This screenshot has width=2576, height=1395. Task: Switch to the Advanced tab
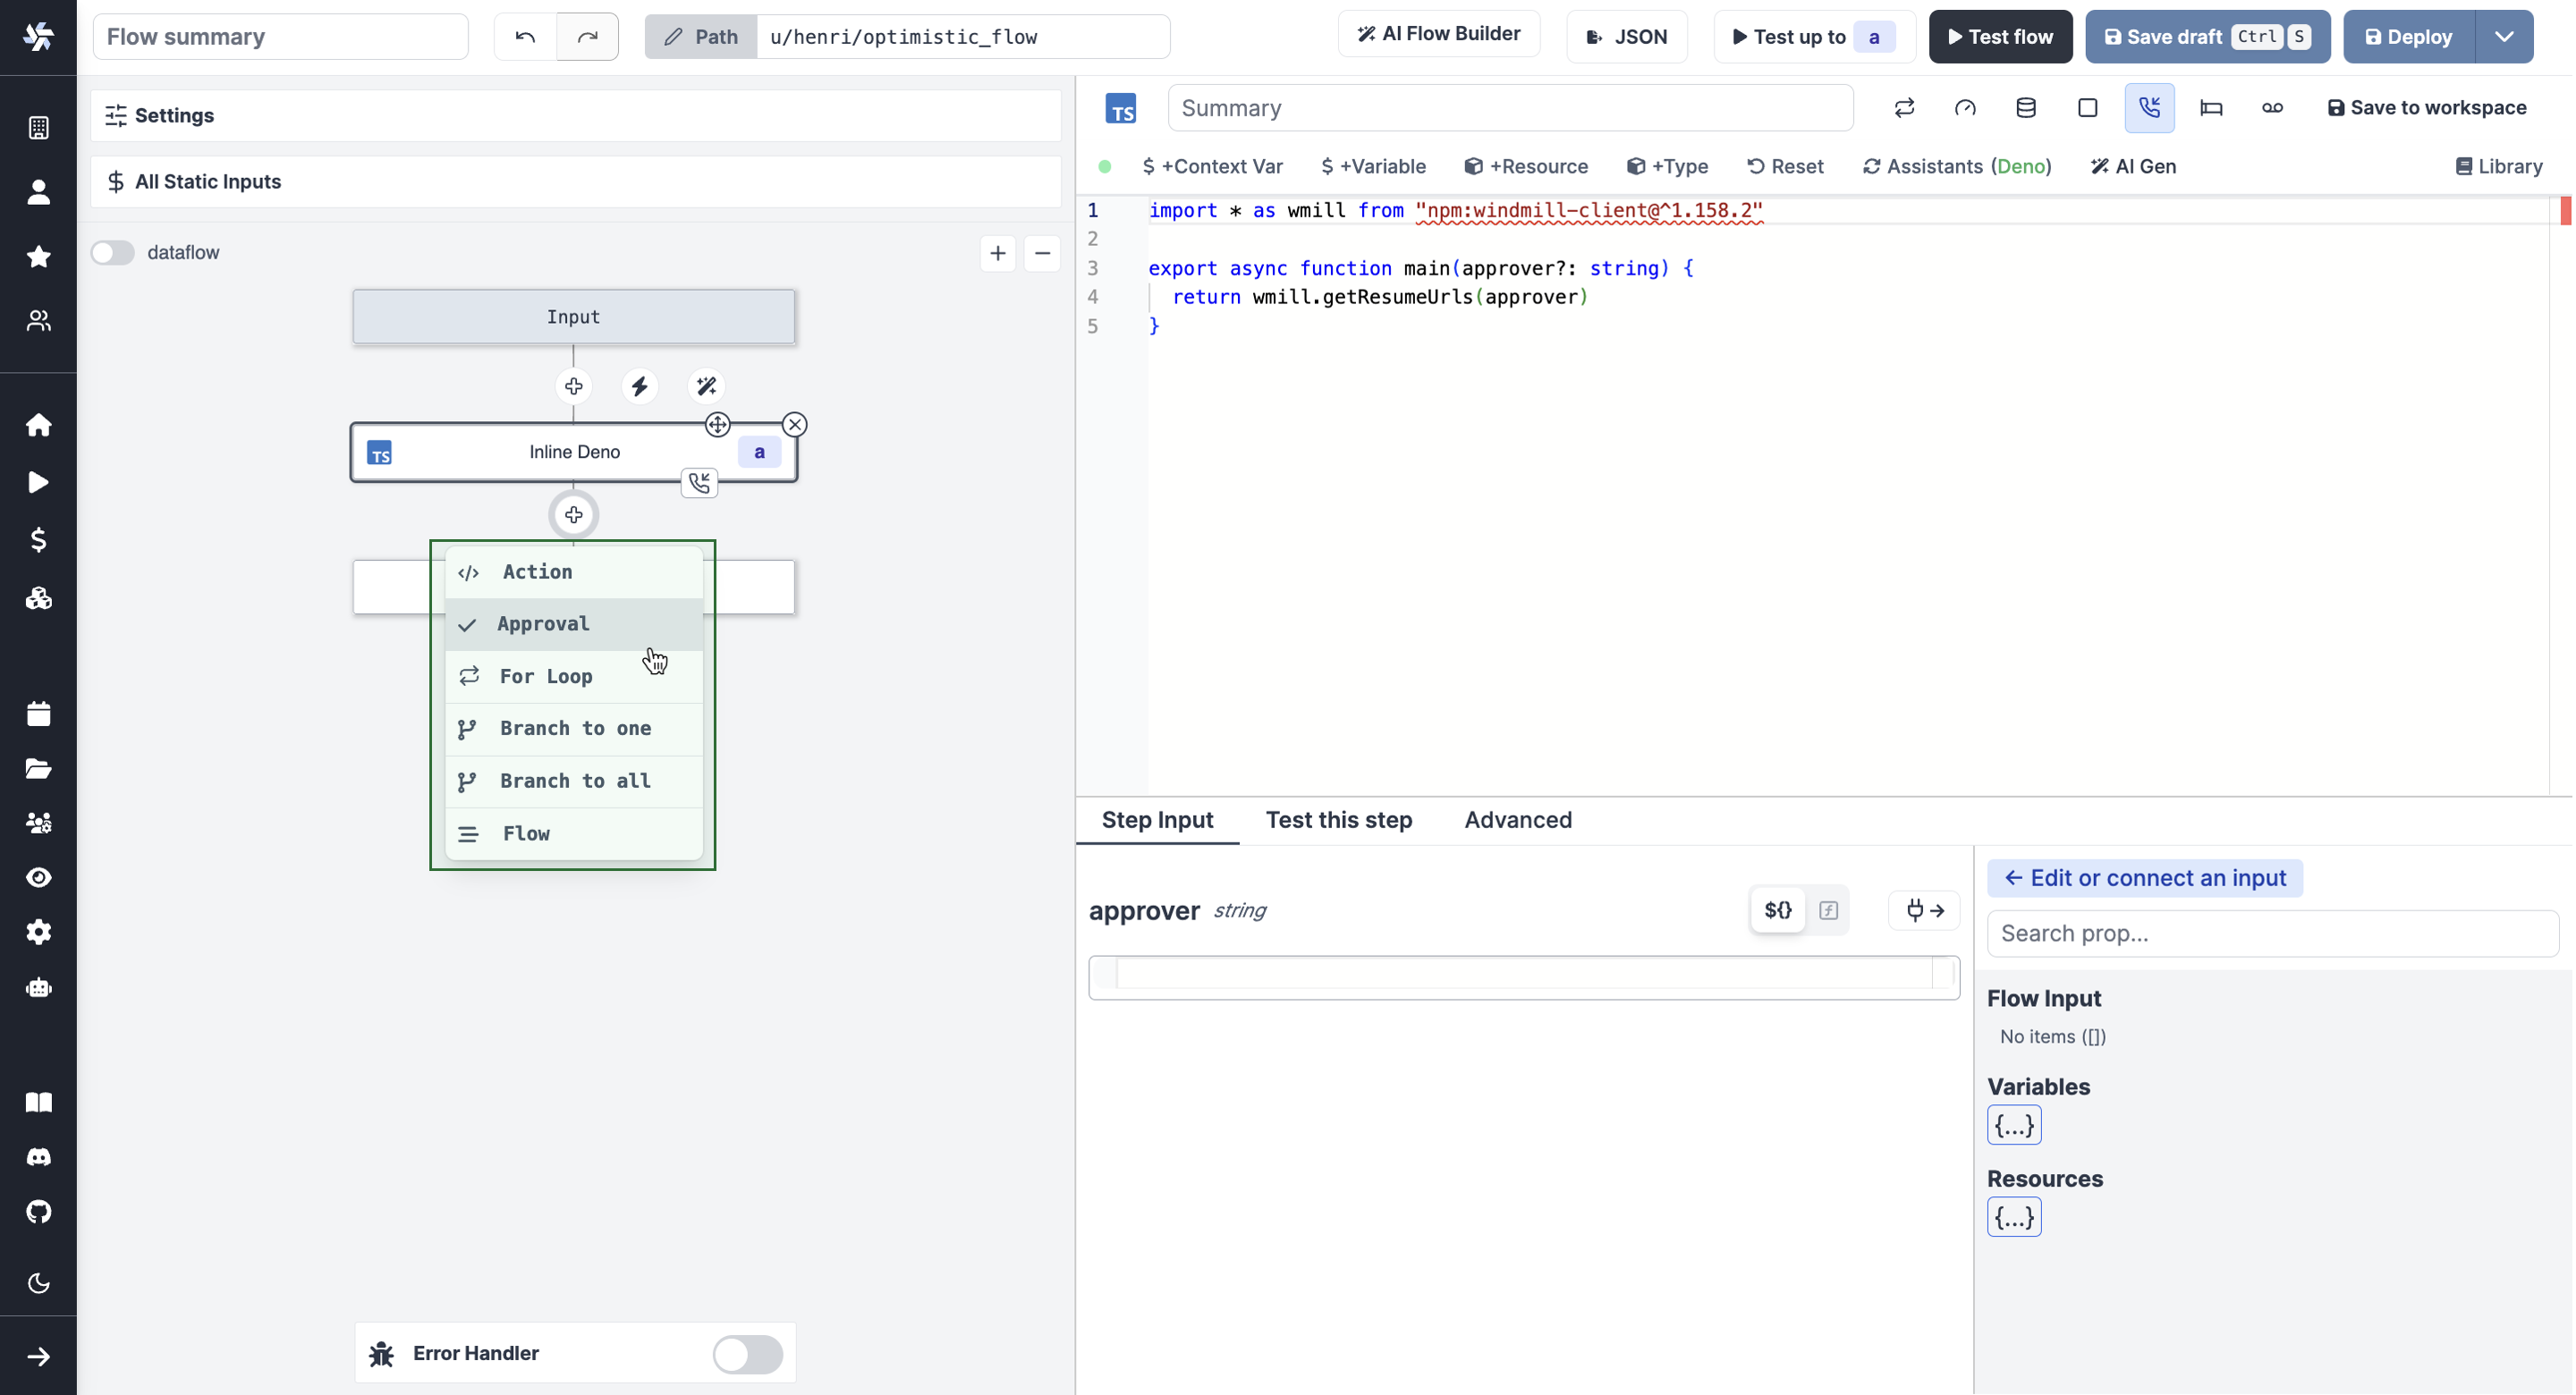1518,819
